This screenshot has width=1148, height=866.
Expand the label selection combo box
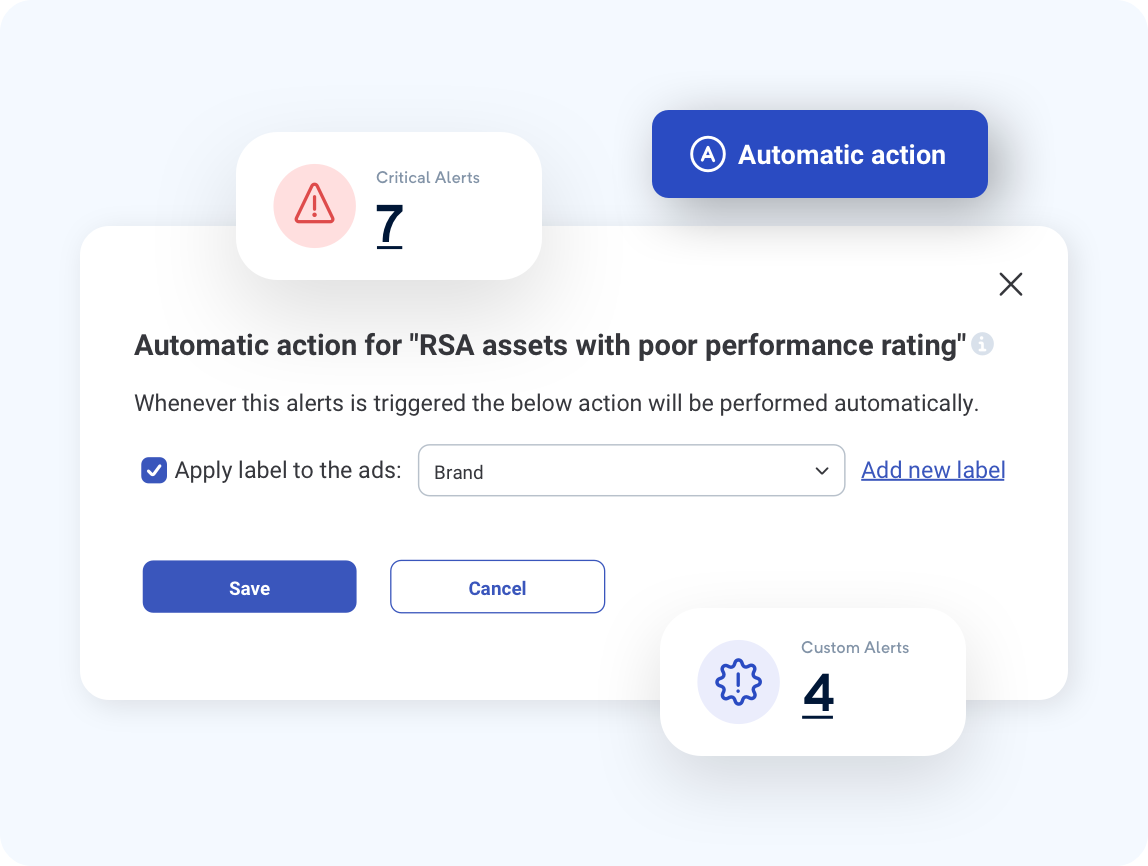[631, 470]
